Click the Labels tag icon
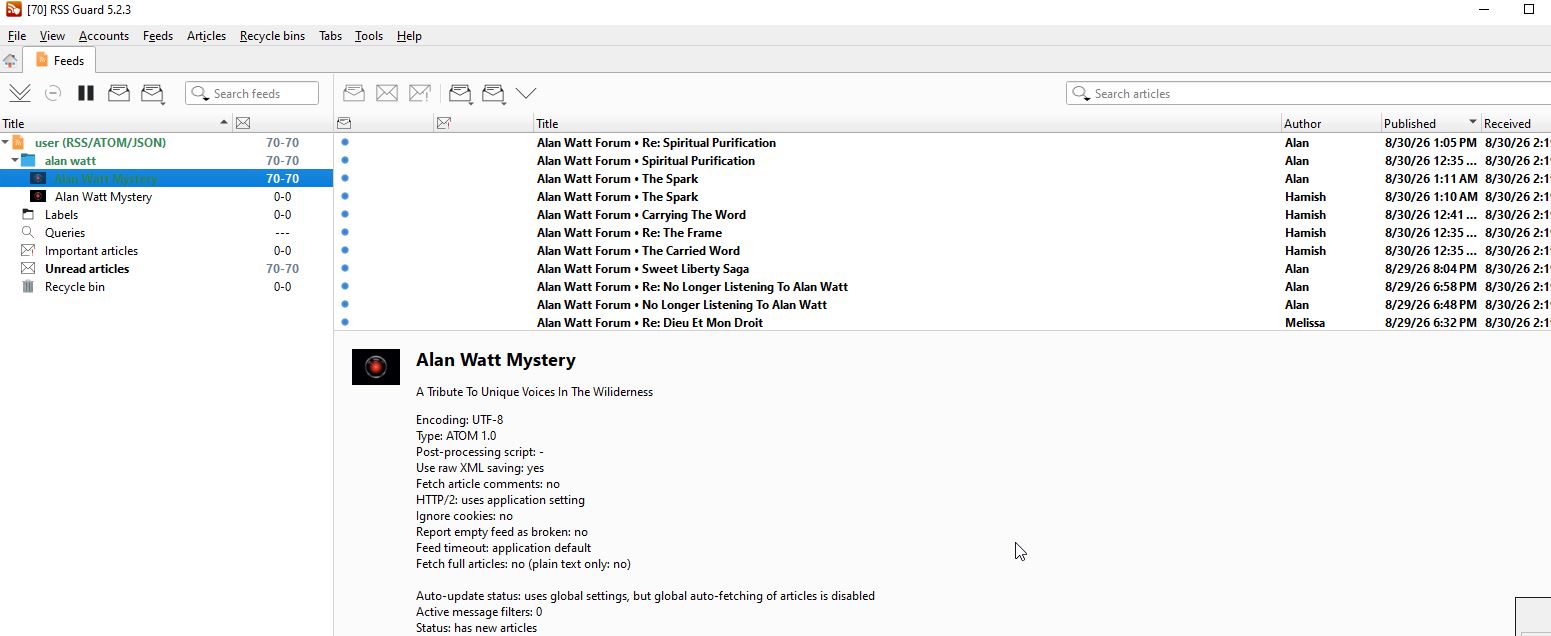This screenshot has height=636, width=1551. [x=28, y=214]
